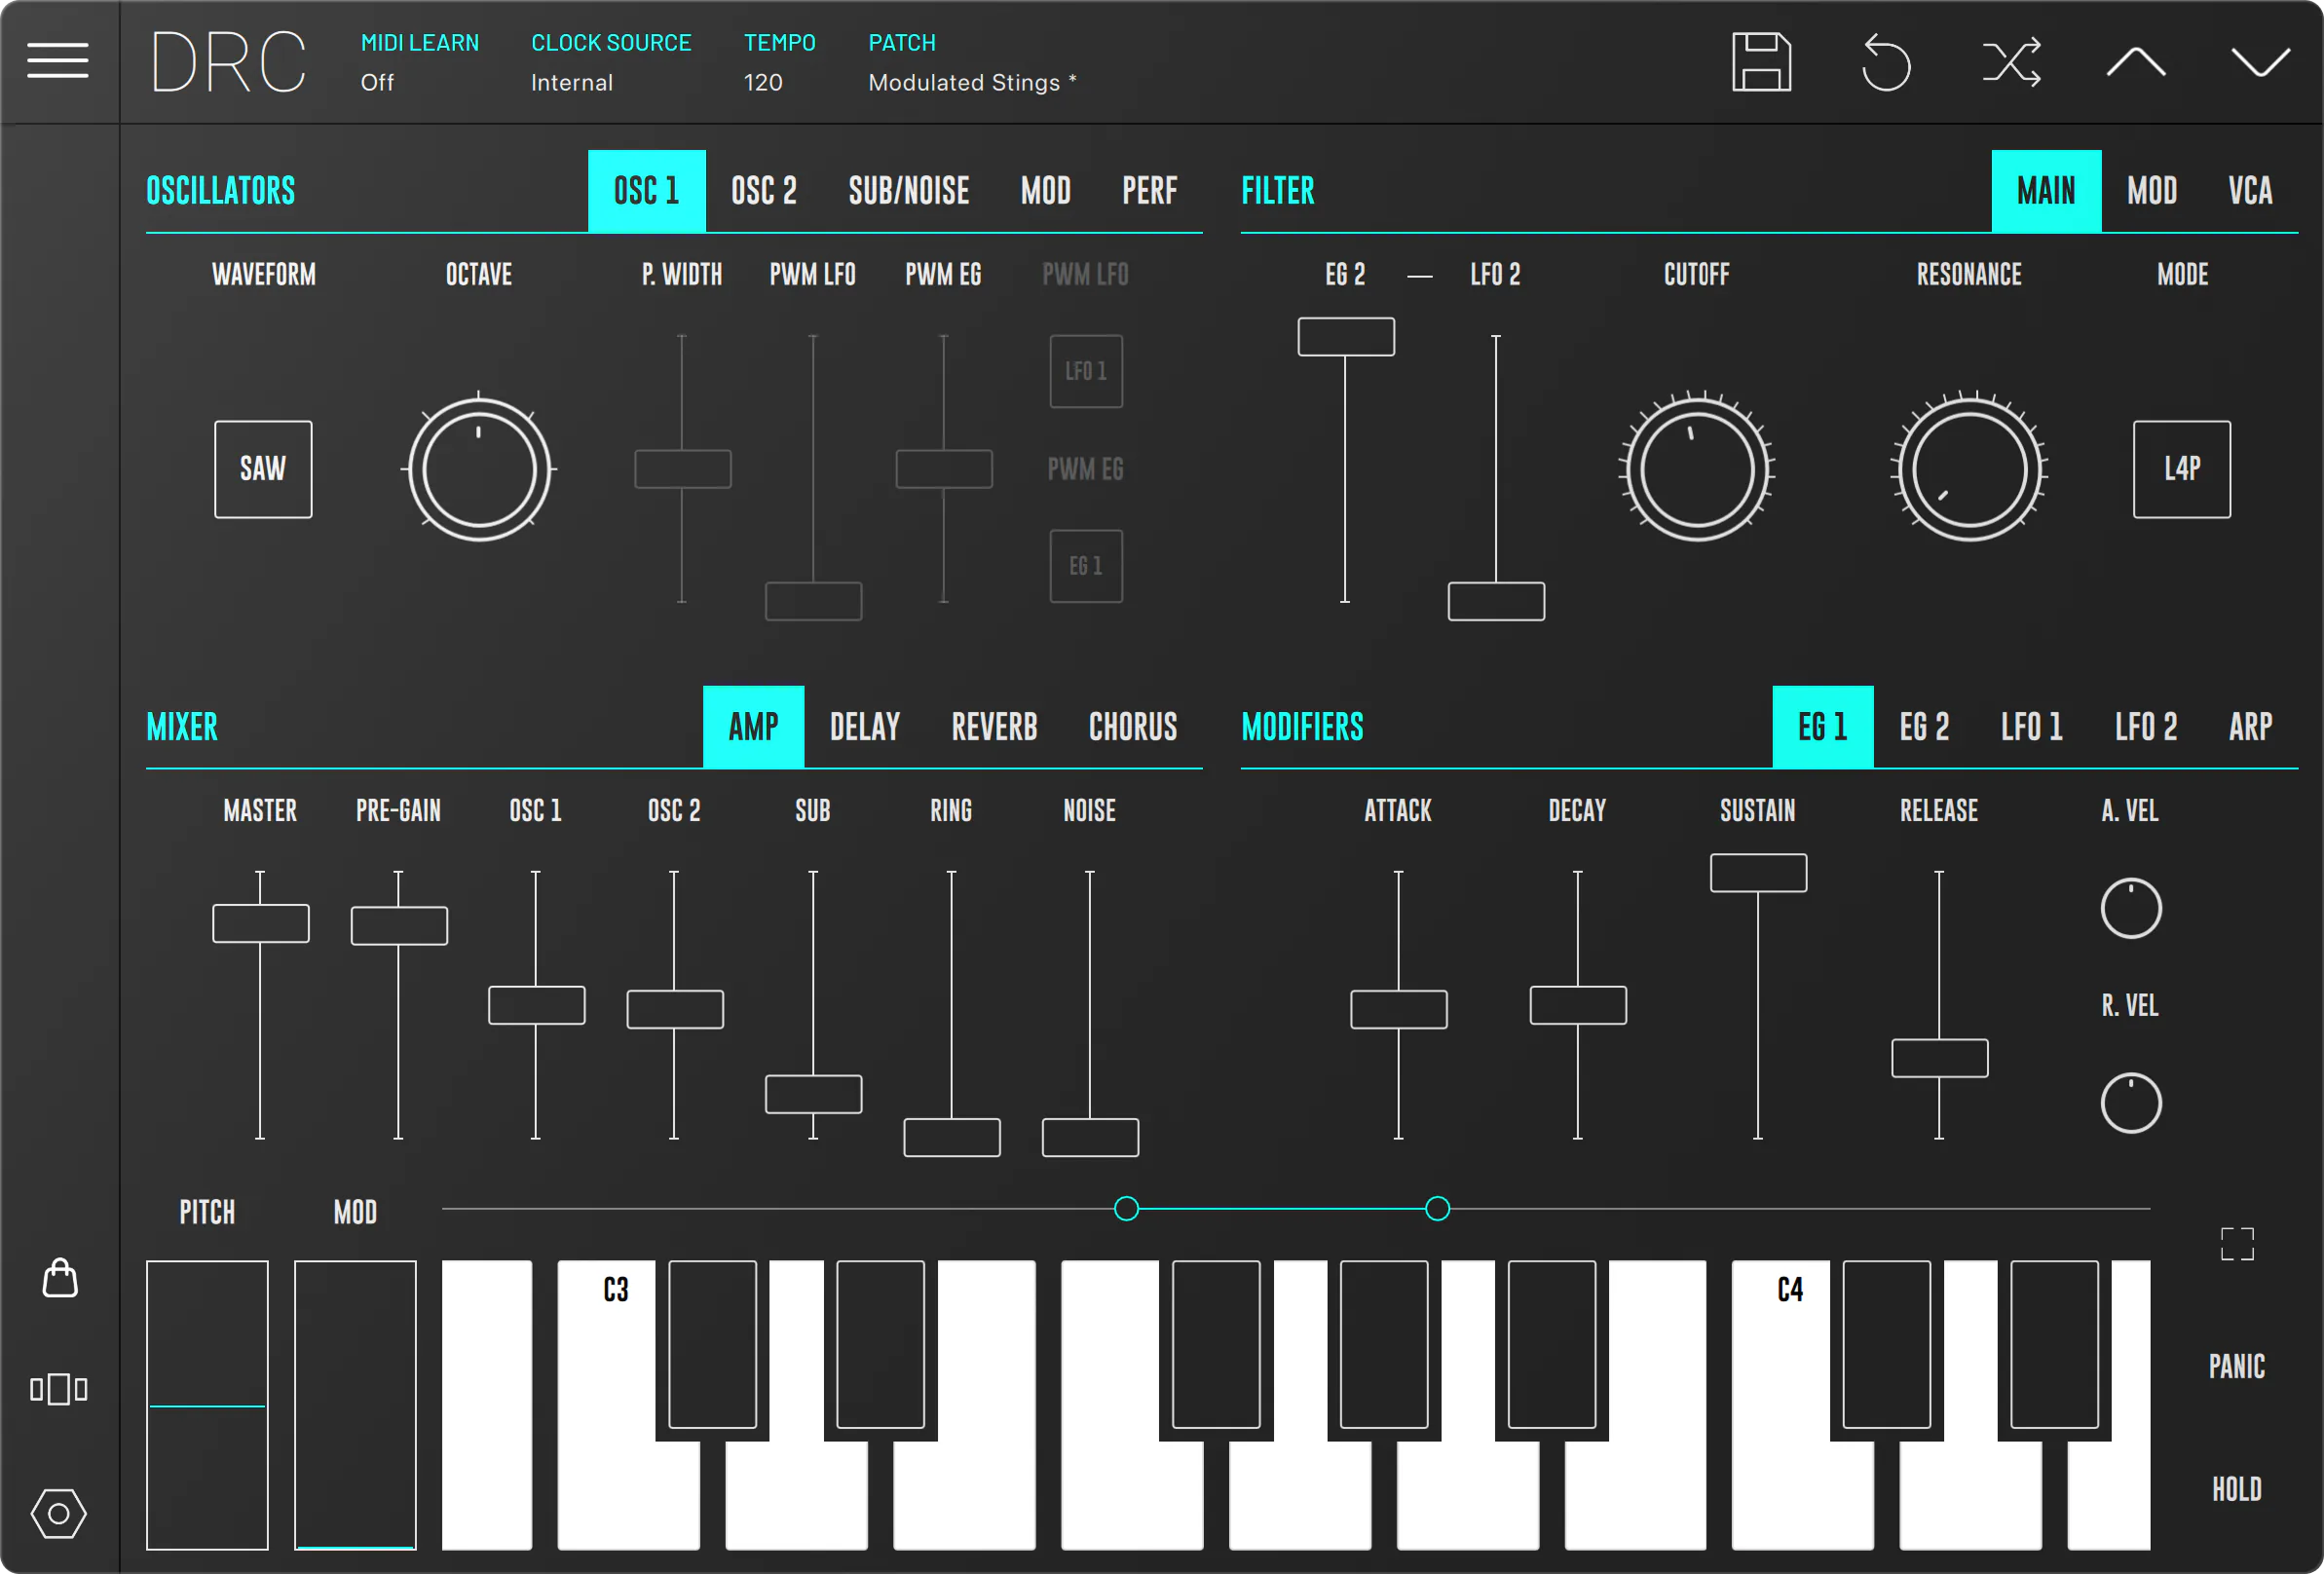Open the shop bag icon in the sidebar
The width and height of the screenshot is (2324, 1574).
60,1277
